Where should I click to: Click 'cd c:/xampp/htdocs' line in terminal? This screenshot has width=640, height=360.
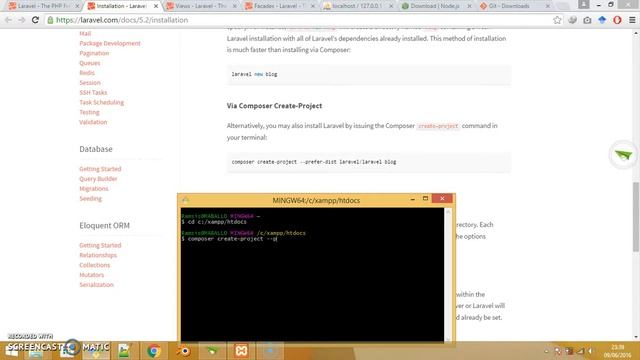(214, 222)
